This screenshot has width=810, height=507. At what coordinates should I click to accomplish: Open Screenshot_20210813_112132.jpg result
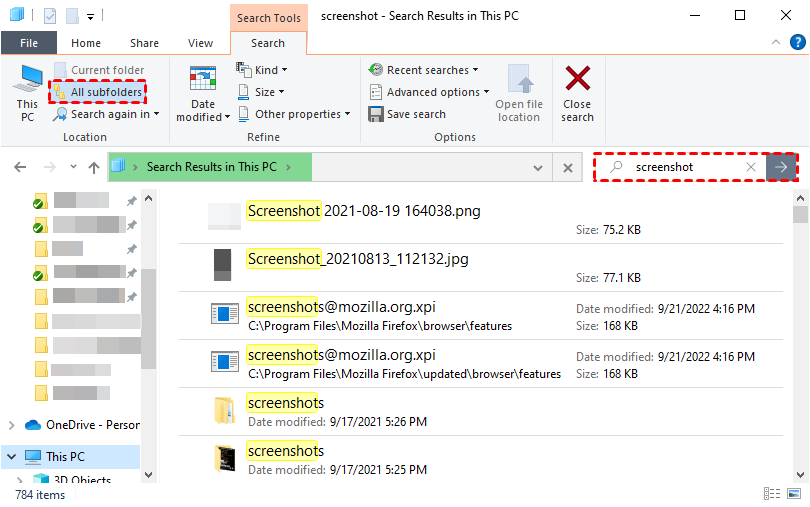[357, 259]
